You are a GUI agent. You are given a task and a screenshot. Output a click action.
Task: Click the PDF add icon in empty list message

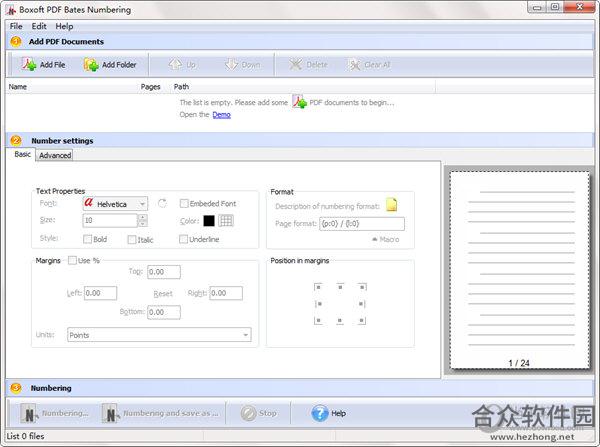coord(299,102)
